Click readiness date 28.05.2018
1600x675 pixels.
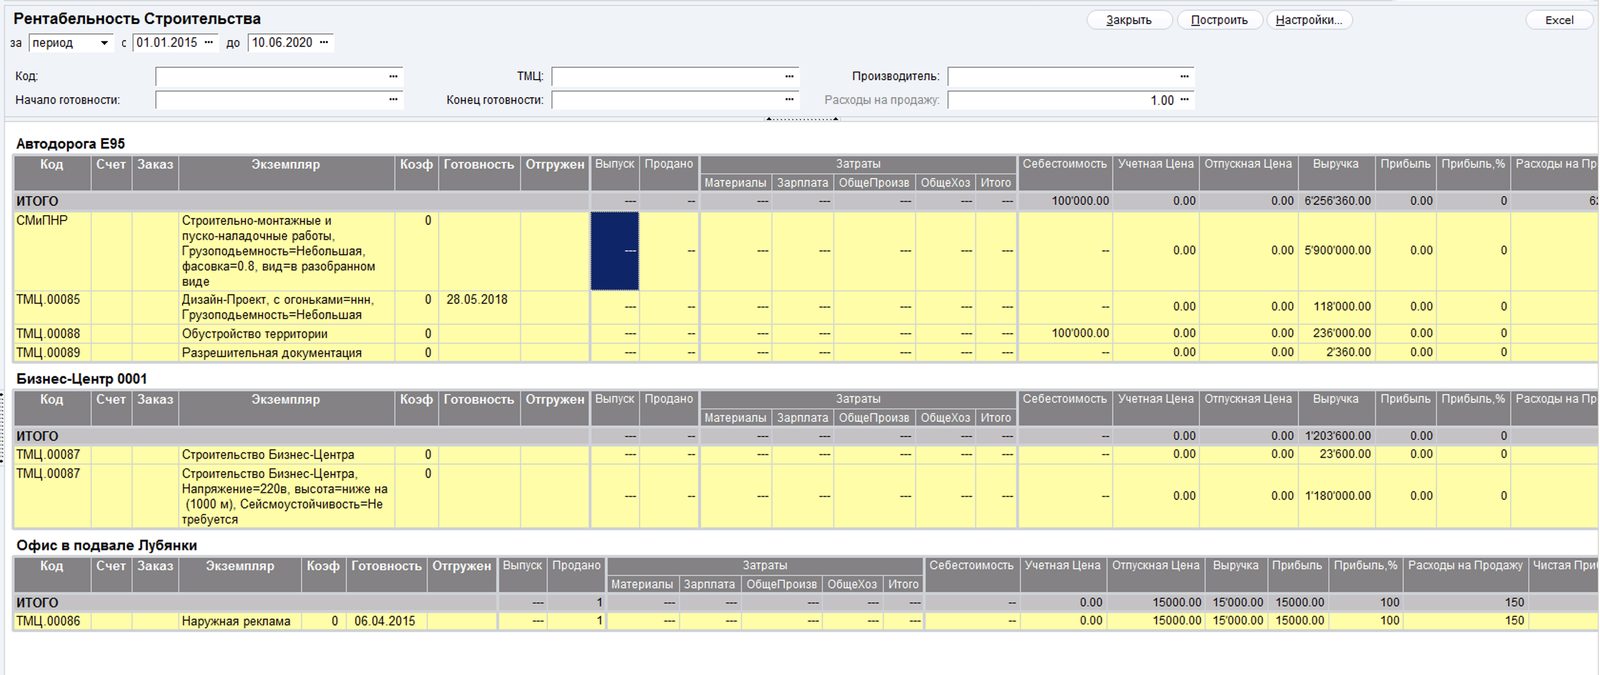[478, 300]
